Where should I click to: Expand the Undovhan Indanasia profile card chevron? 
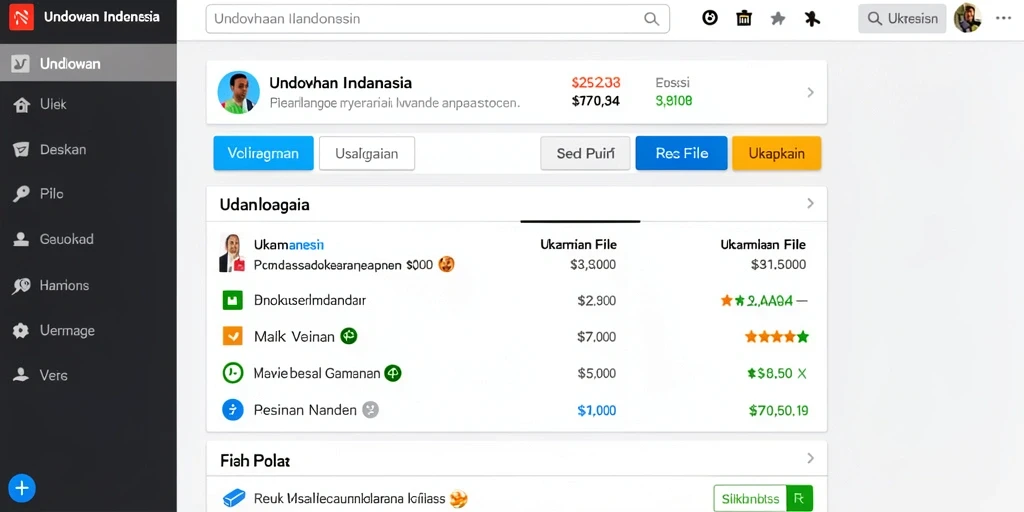(x=810, y=92)
